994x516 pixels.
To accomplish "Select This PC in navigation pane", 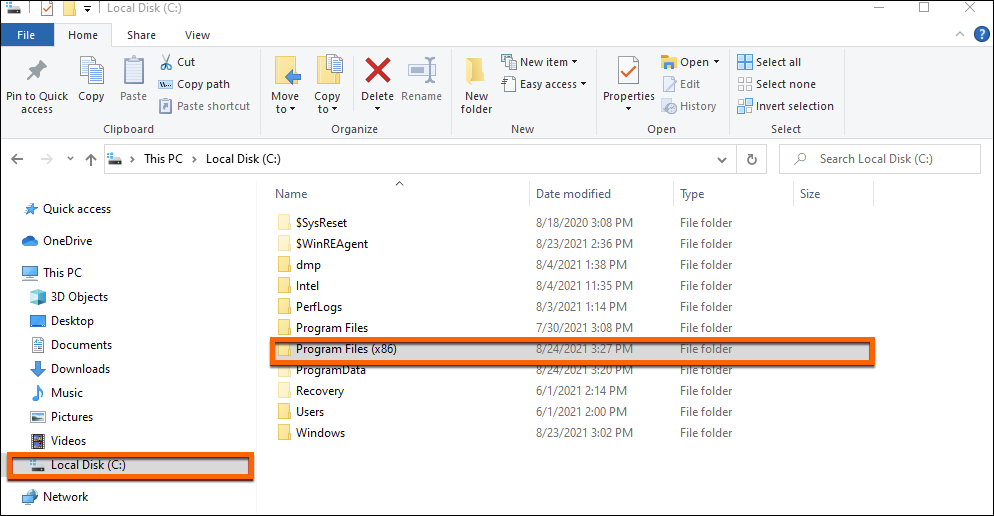I will (52, 273).
